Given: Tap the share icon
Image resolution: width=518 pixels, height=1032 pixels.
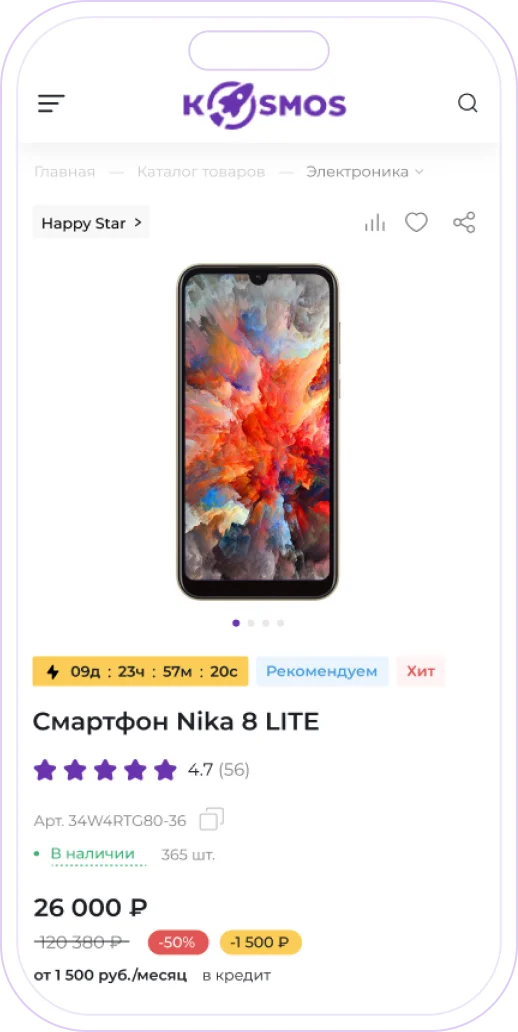Looking at the screenshot, I should tap(464, 222).
